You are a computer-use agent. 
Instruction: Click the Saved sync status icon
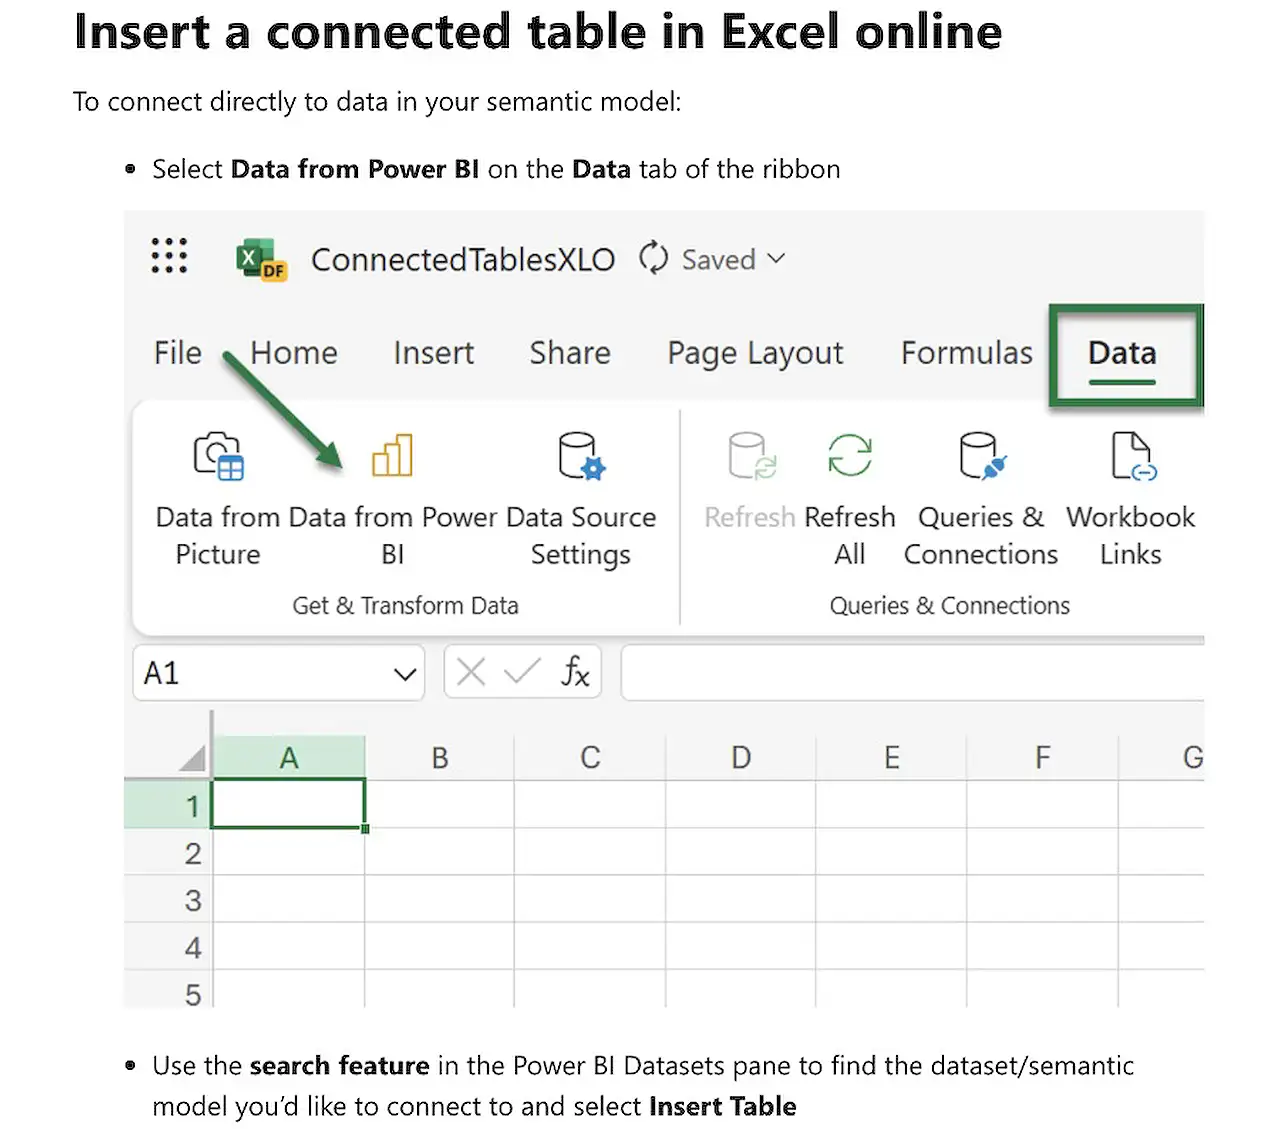click(653, 258)
